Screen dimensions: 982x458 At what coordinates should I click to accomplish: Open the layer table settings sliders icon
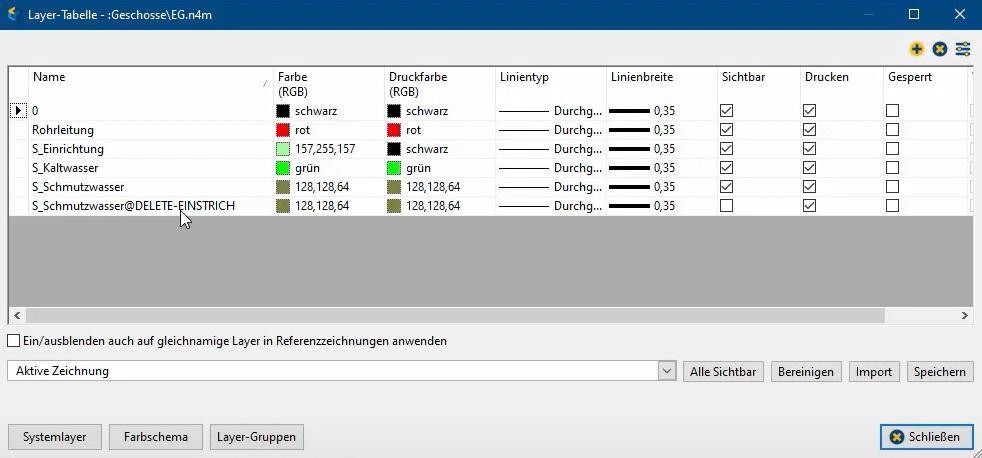tap(963, 49)
